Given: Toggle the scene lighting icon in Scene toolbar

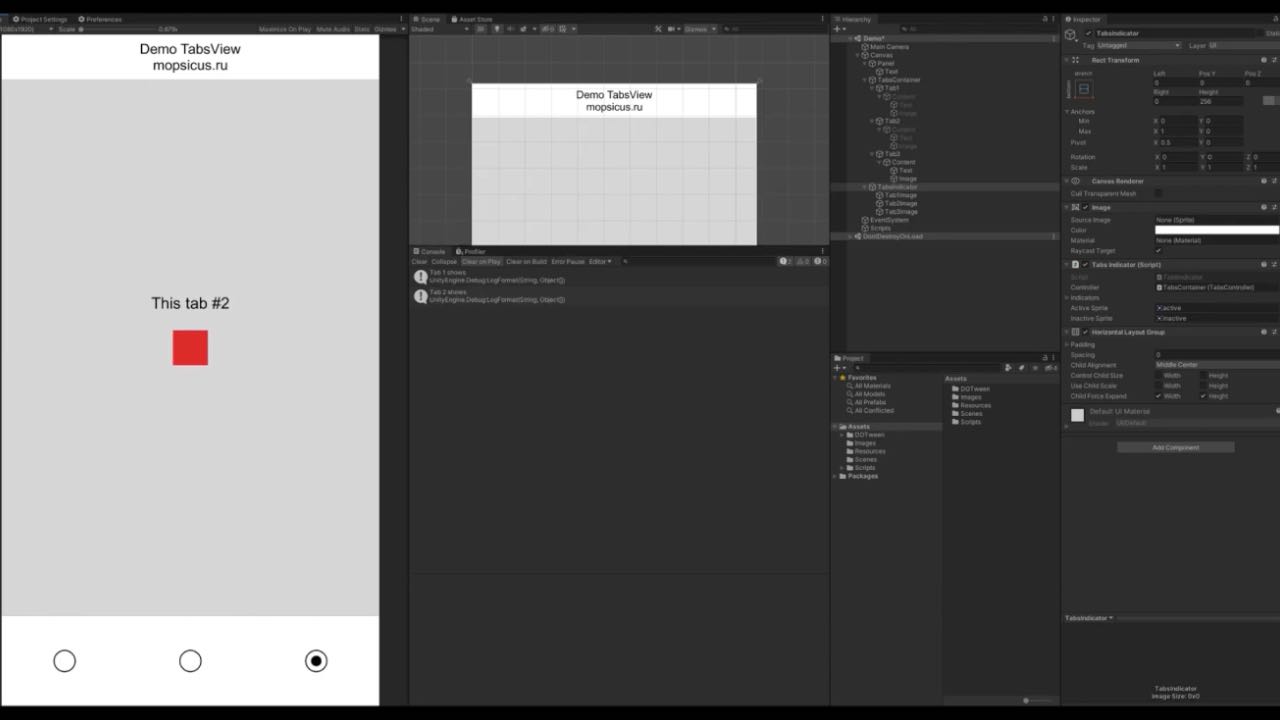Looking at the screenshot, I should click(497, 29).
